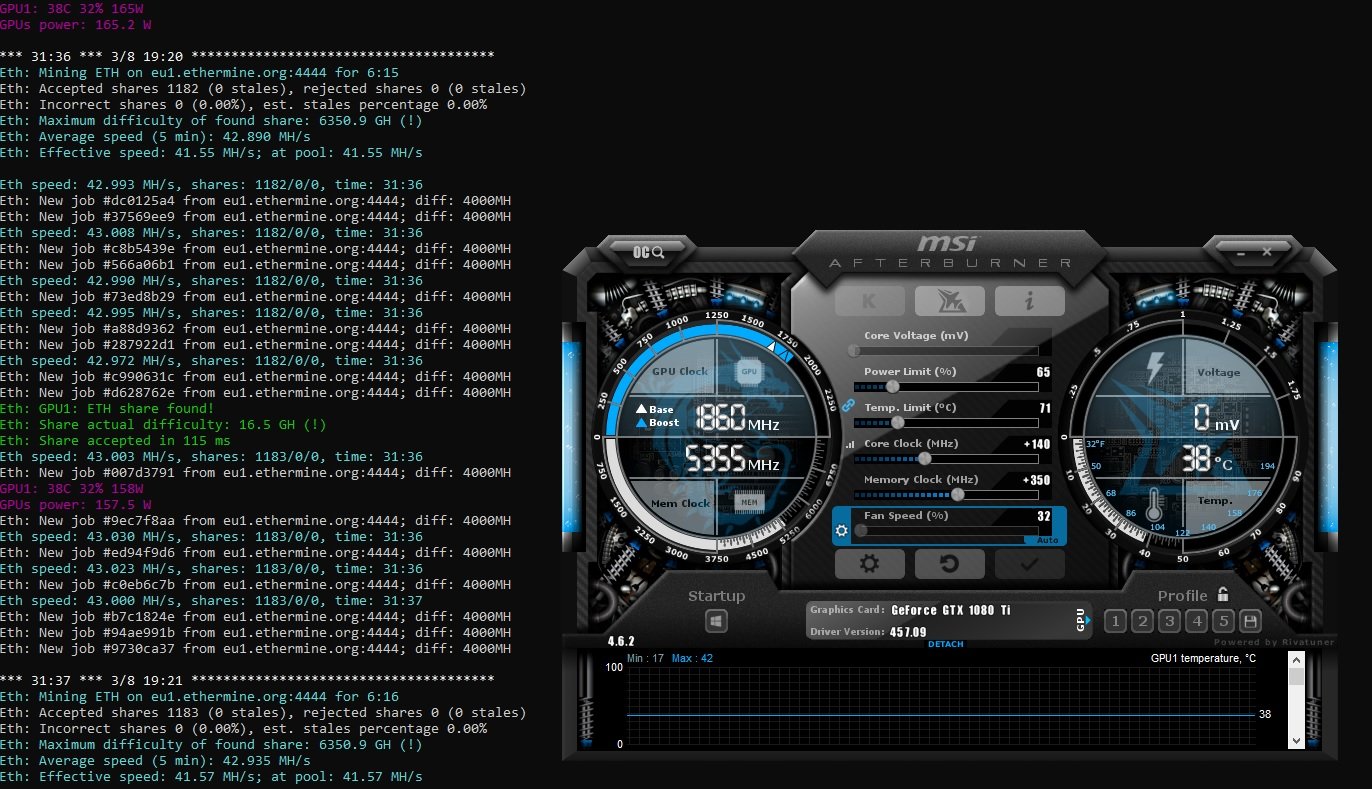Toggle the power and temp limit link icon

(849, 406)
